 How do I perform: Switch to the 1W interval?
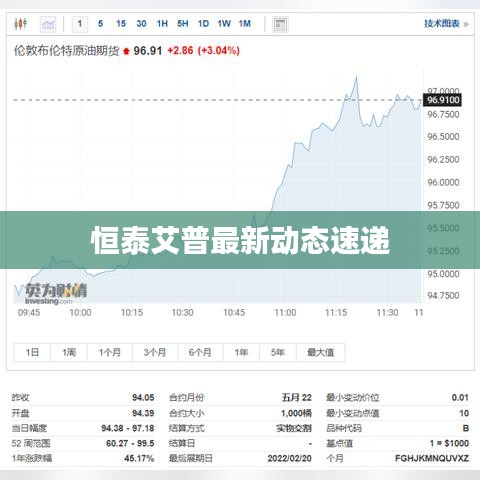click(224, 24)
